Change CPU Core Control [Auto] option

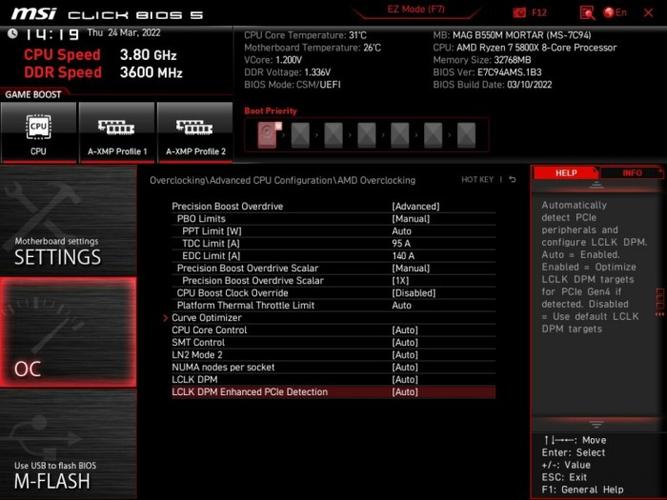(x=405, y=330)
